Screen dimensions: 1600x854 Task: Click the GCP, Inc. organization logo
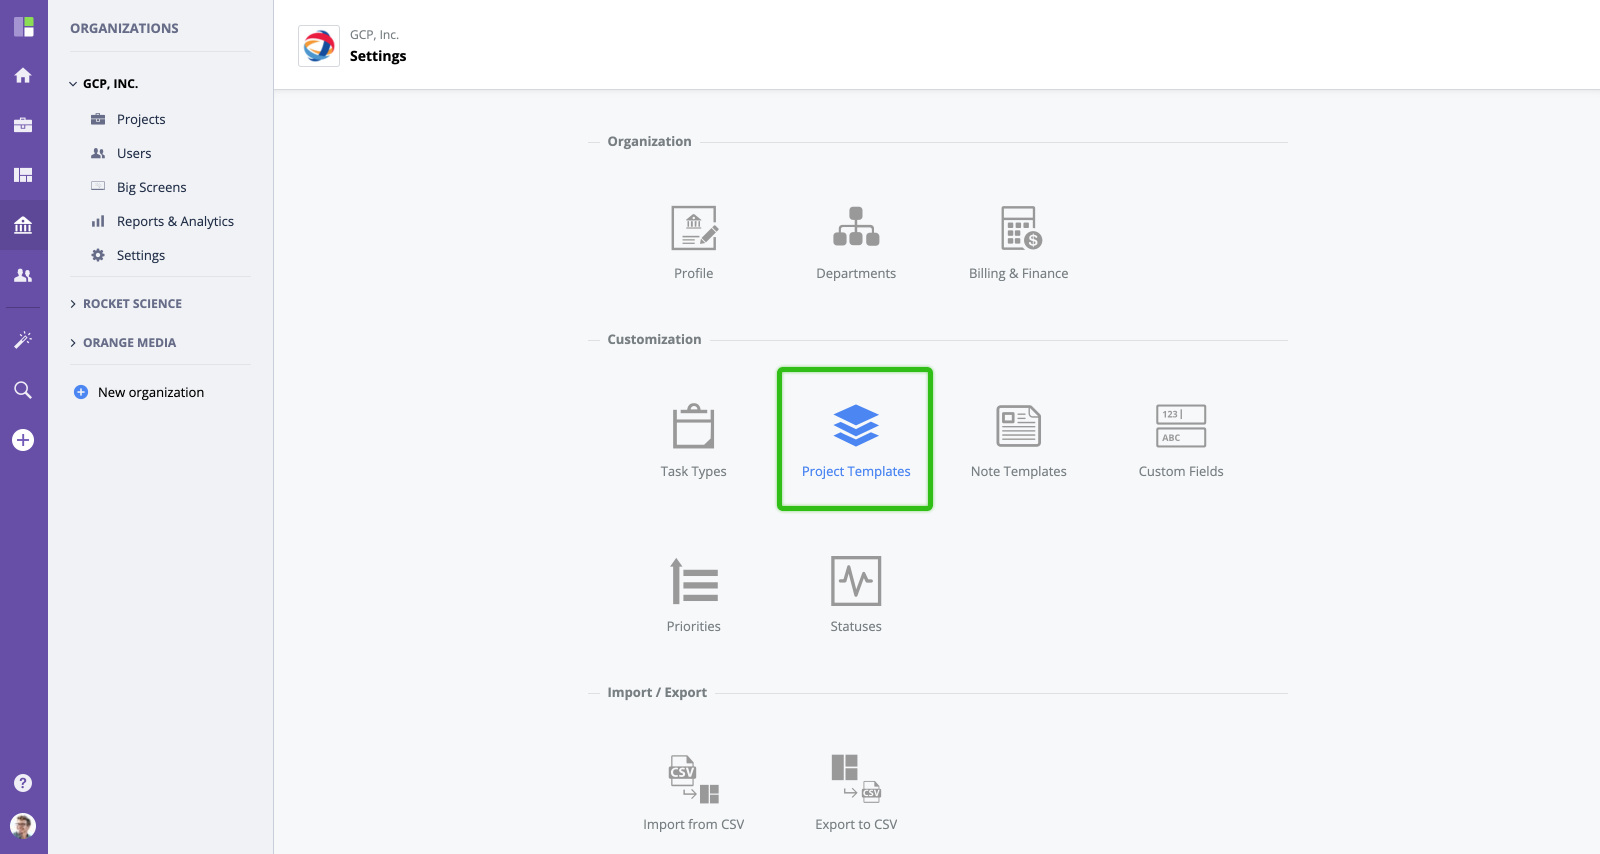(x=319, y=46)
